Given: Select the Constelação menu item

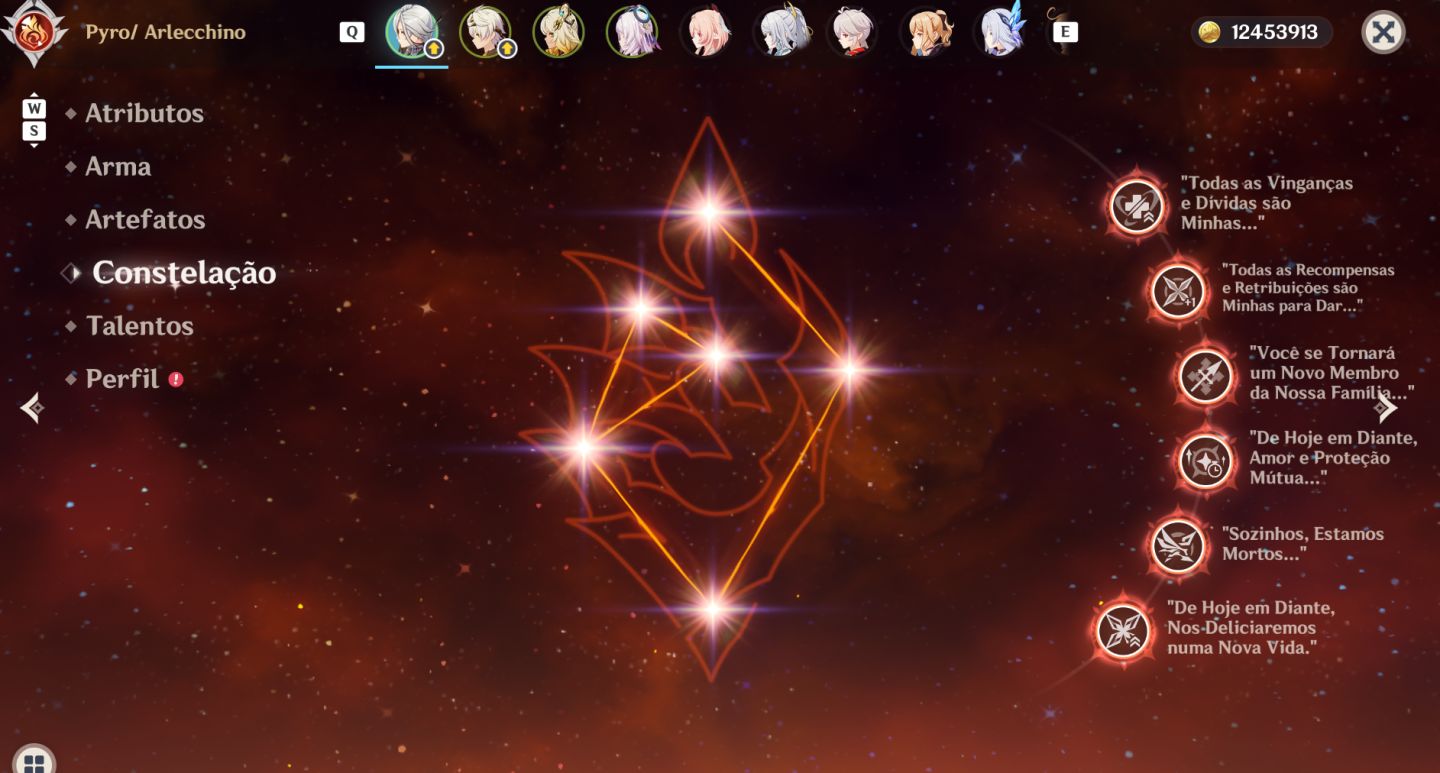Looking at the screenshot, I should (184, 272).
